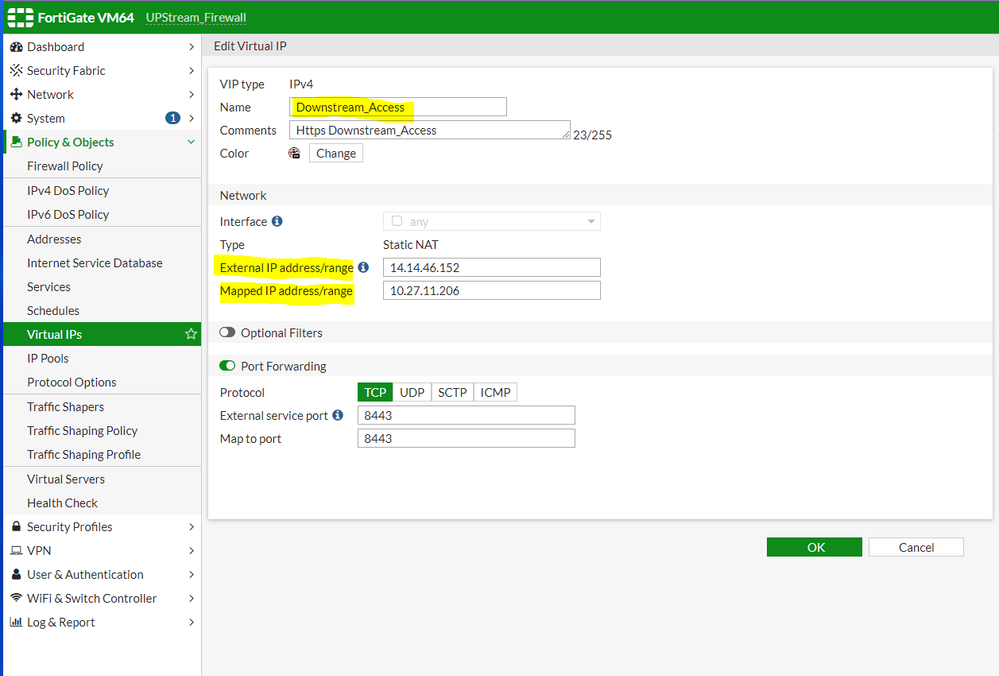
Task: Select UDP protocol option
Action: tap(412, 393)
